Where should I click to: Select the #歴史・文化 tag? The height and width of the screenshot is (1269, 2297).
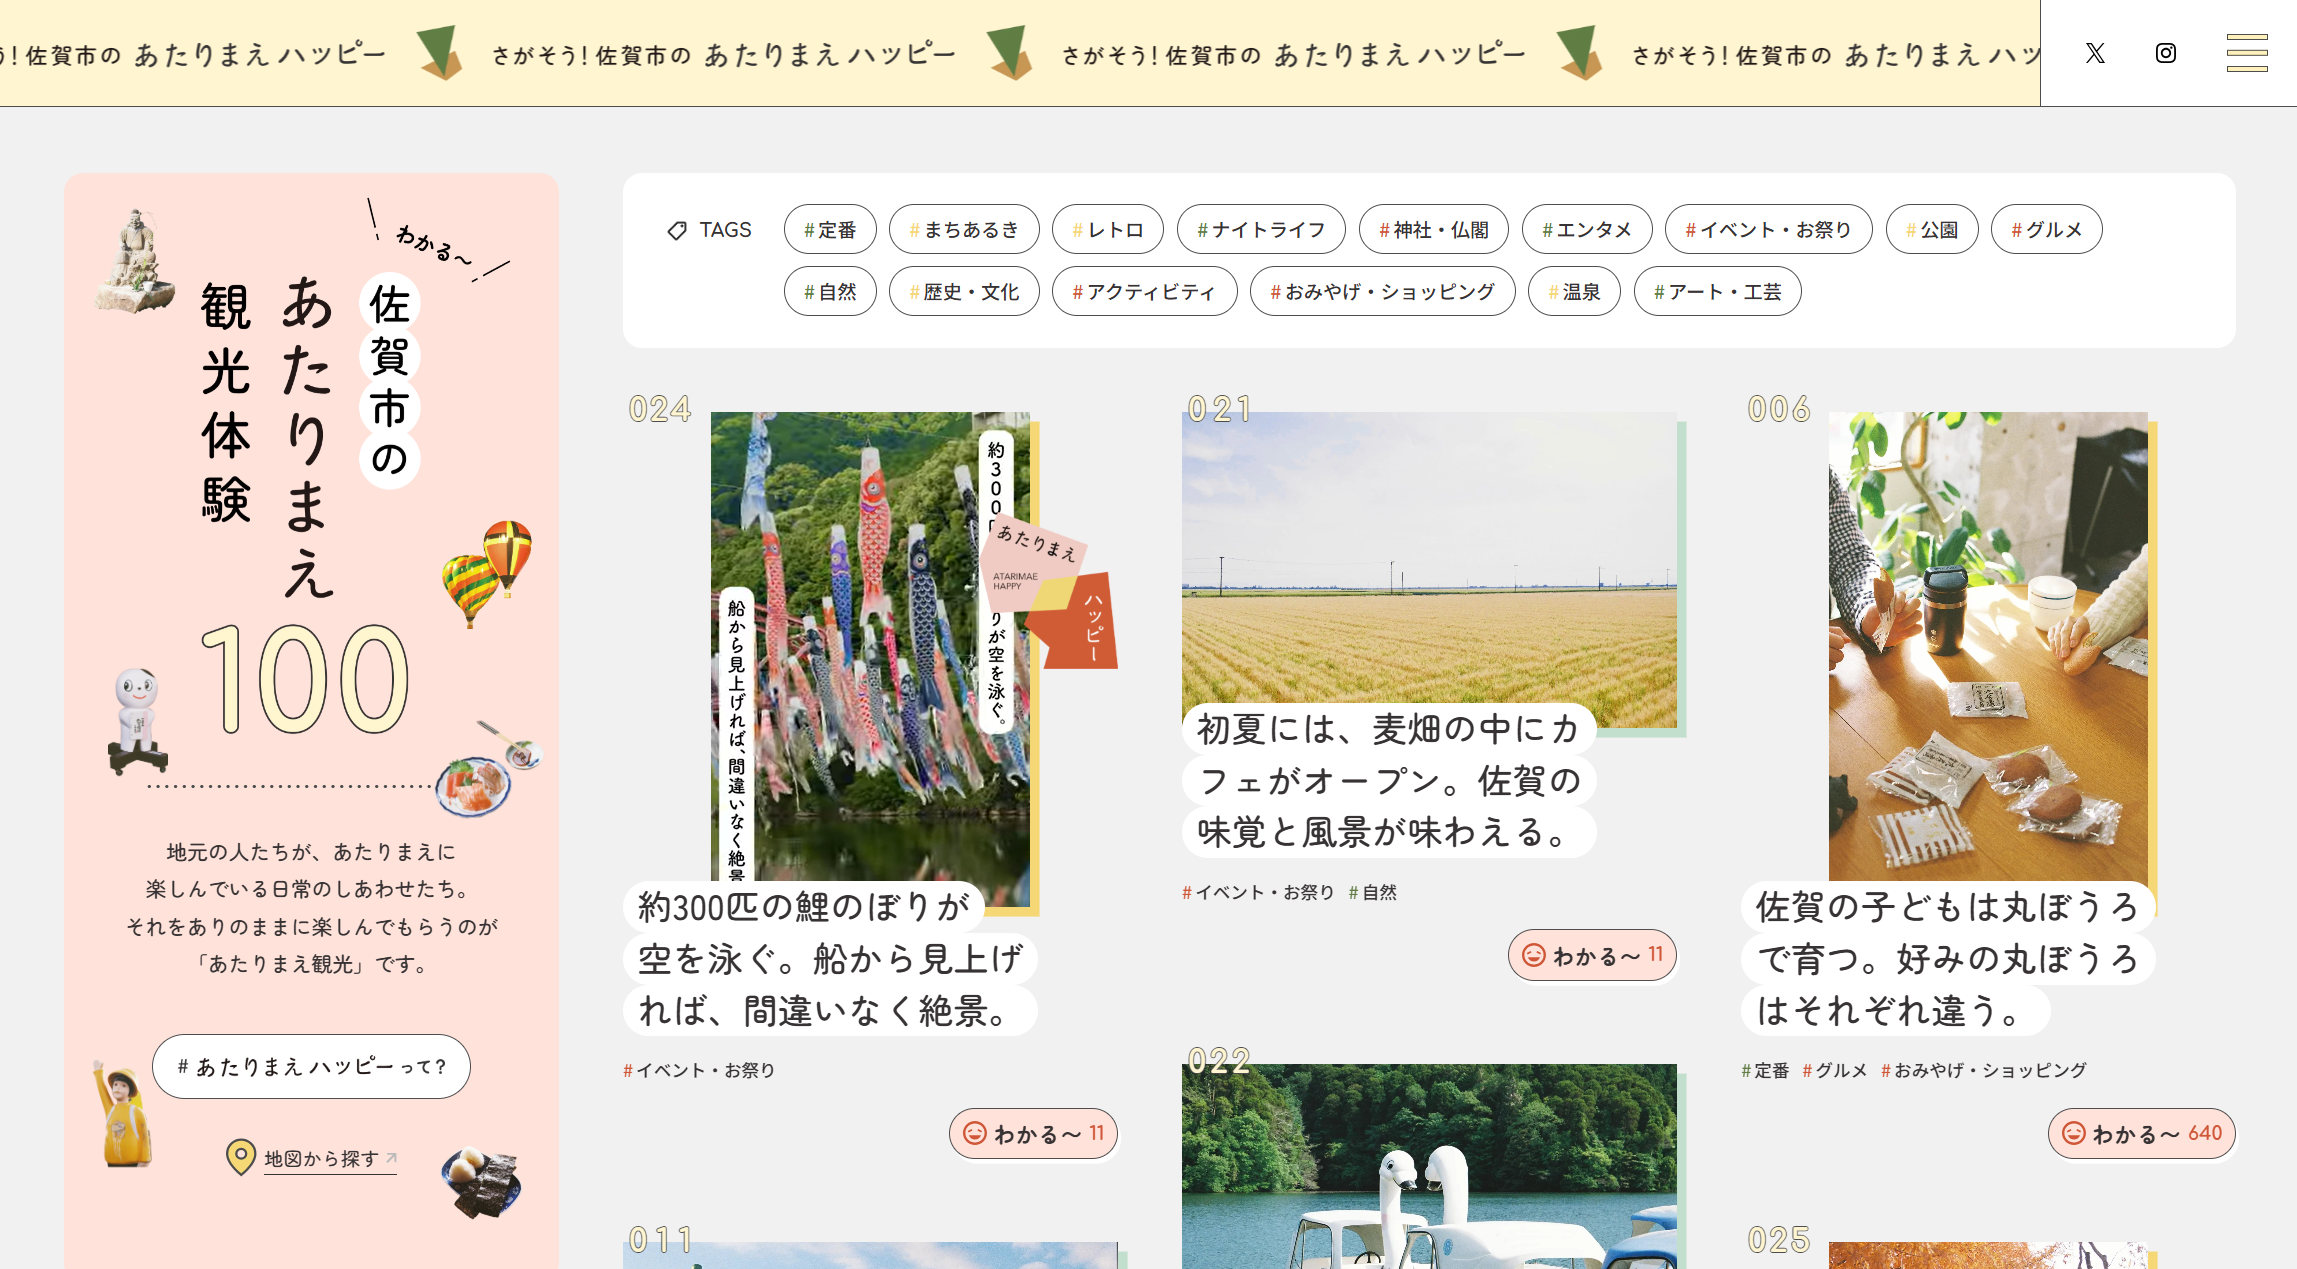964,291
